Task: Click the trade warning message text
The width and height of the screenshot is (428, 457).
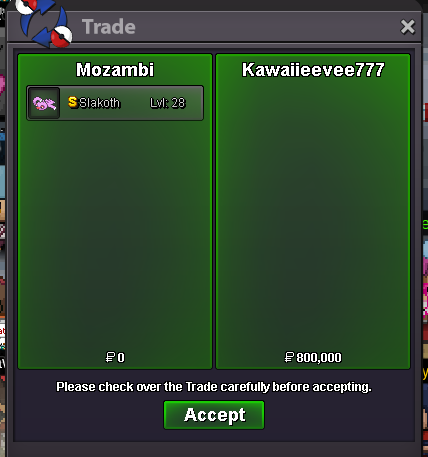Action: pyautogui.click(x=214, y=387)
